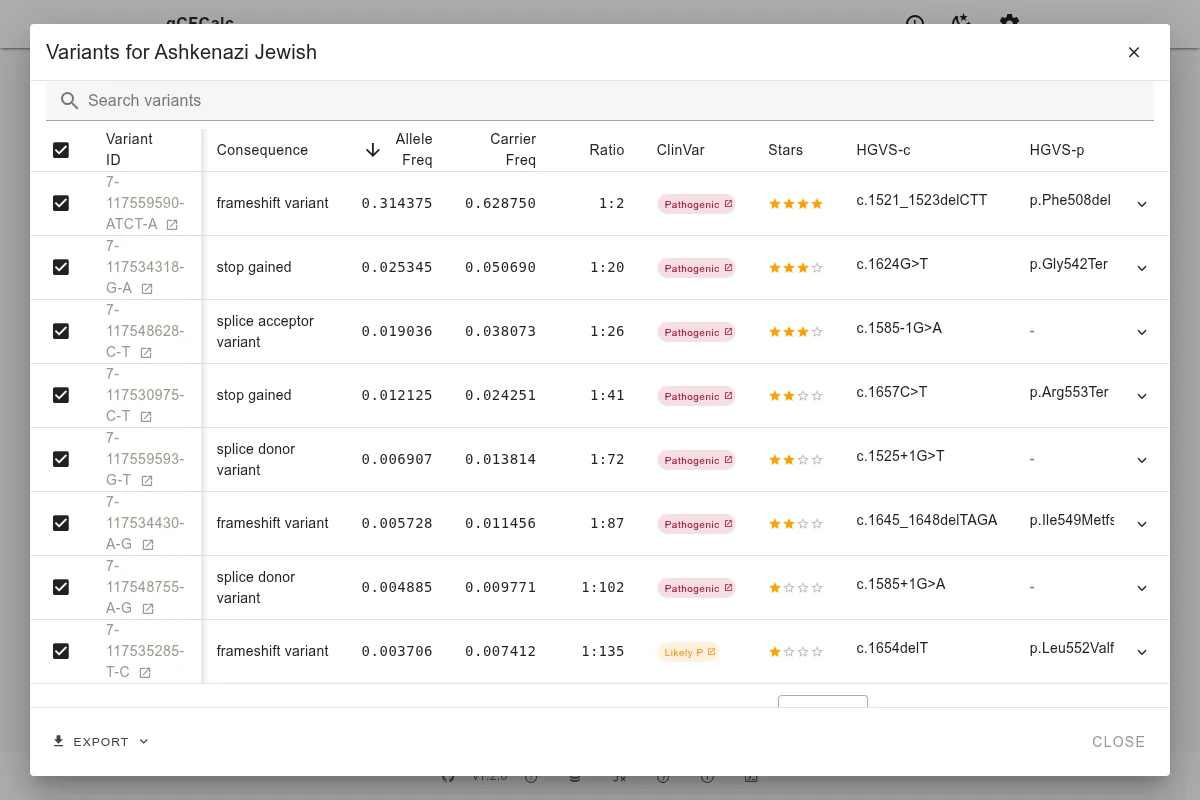This screenshot has height=800, width=1200.
Task: Open external link for variant 7-117559590-ATCT-A
Action: 172,225
